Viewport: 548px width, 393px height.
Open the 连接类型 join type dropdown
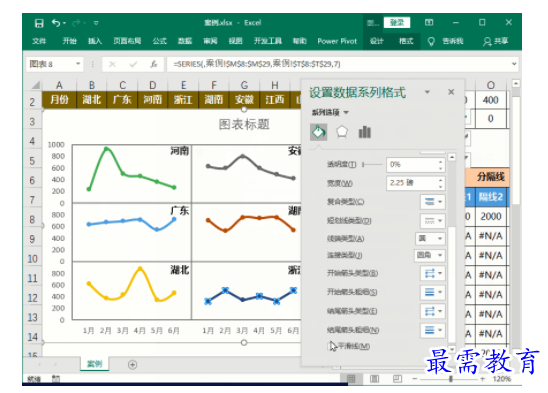click(430, 255)
